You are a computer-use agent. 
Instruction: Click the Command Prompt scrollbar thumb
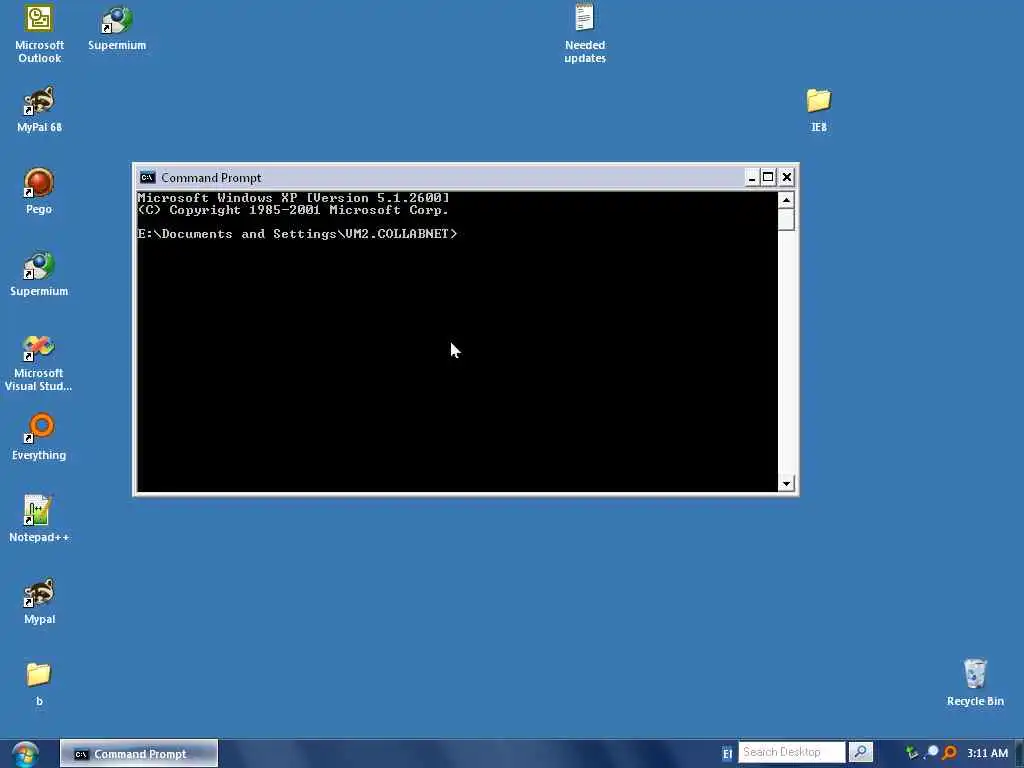pos(786,220)
